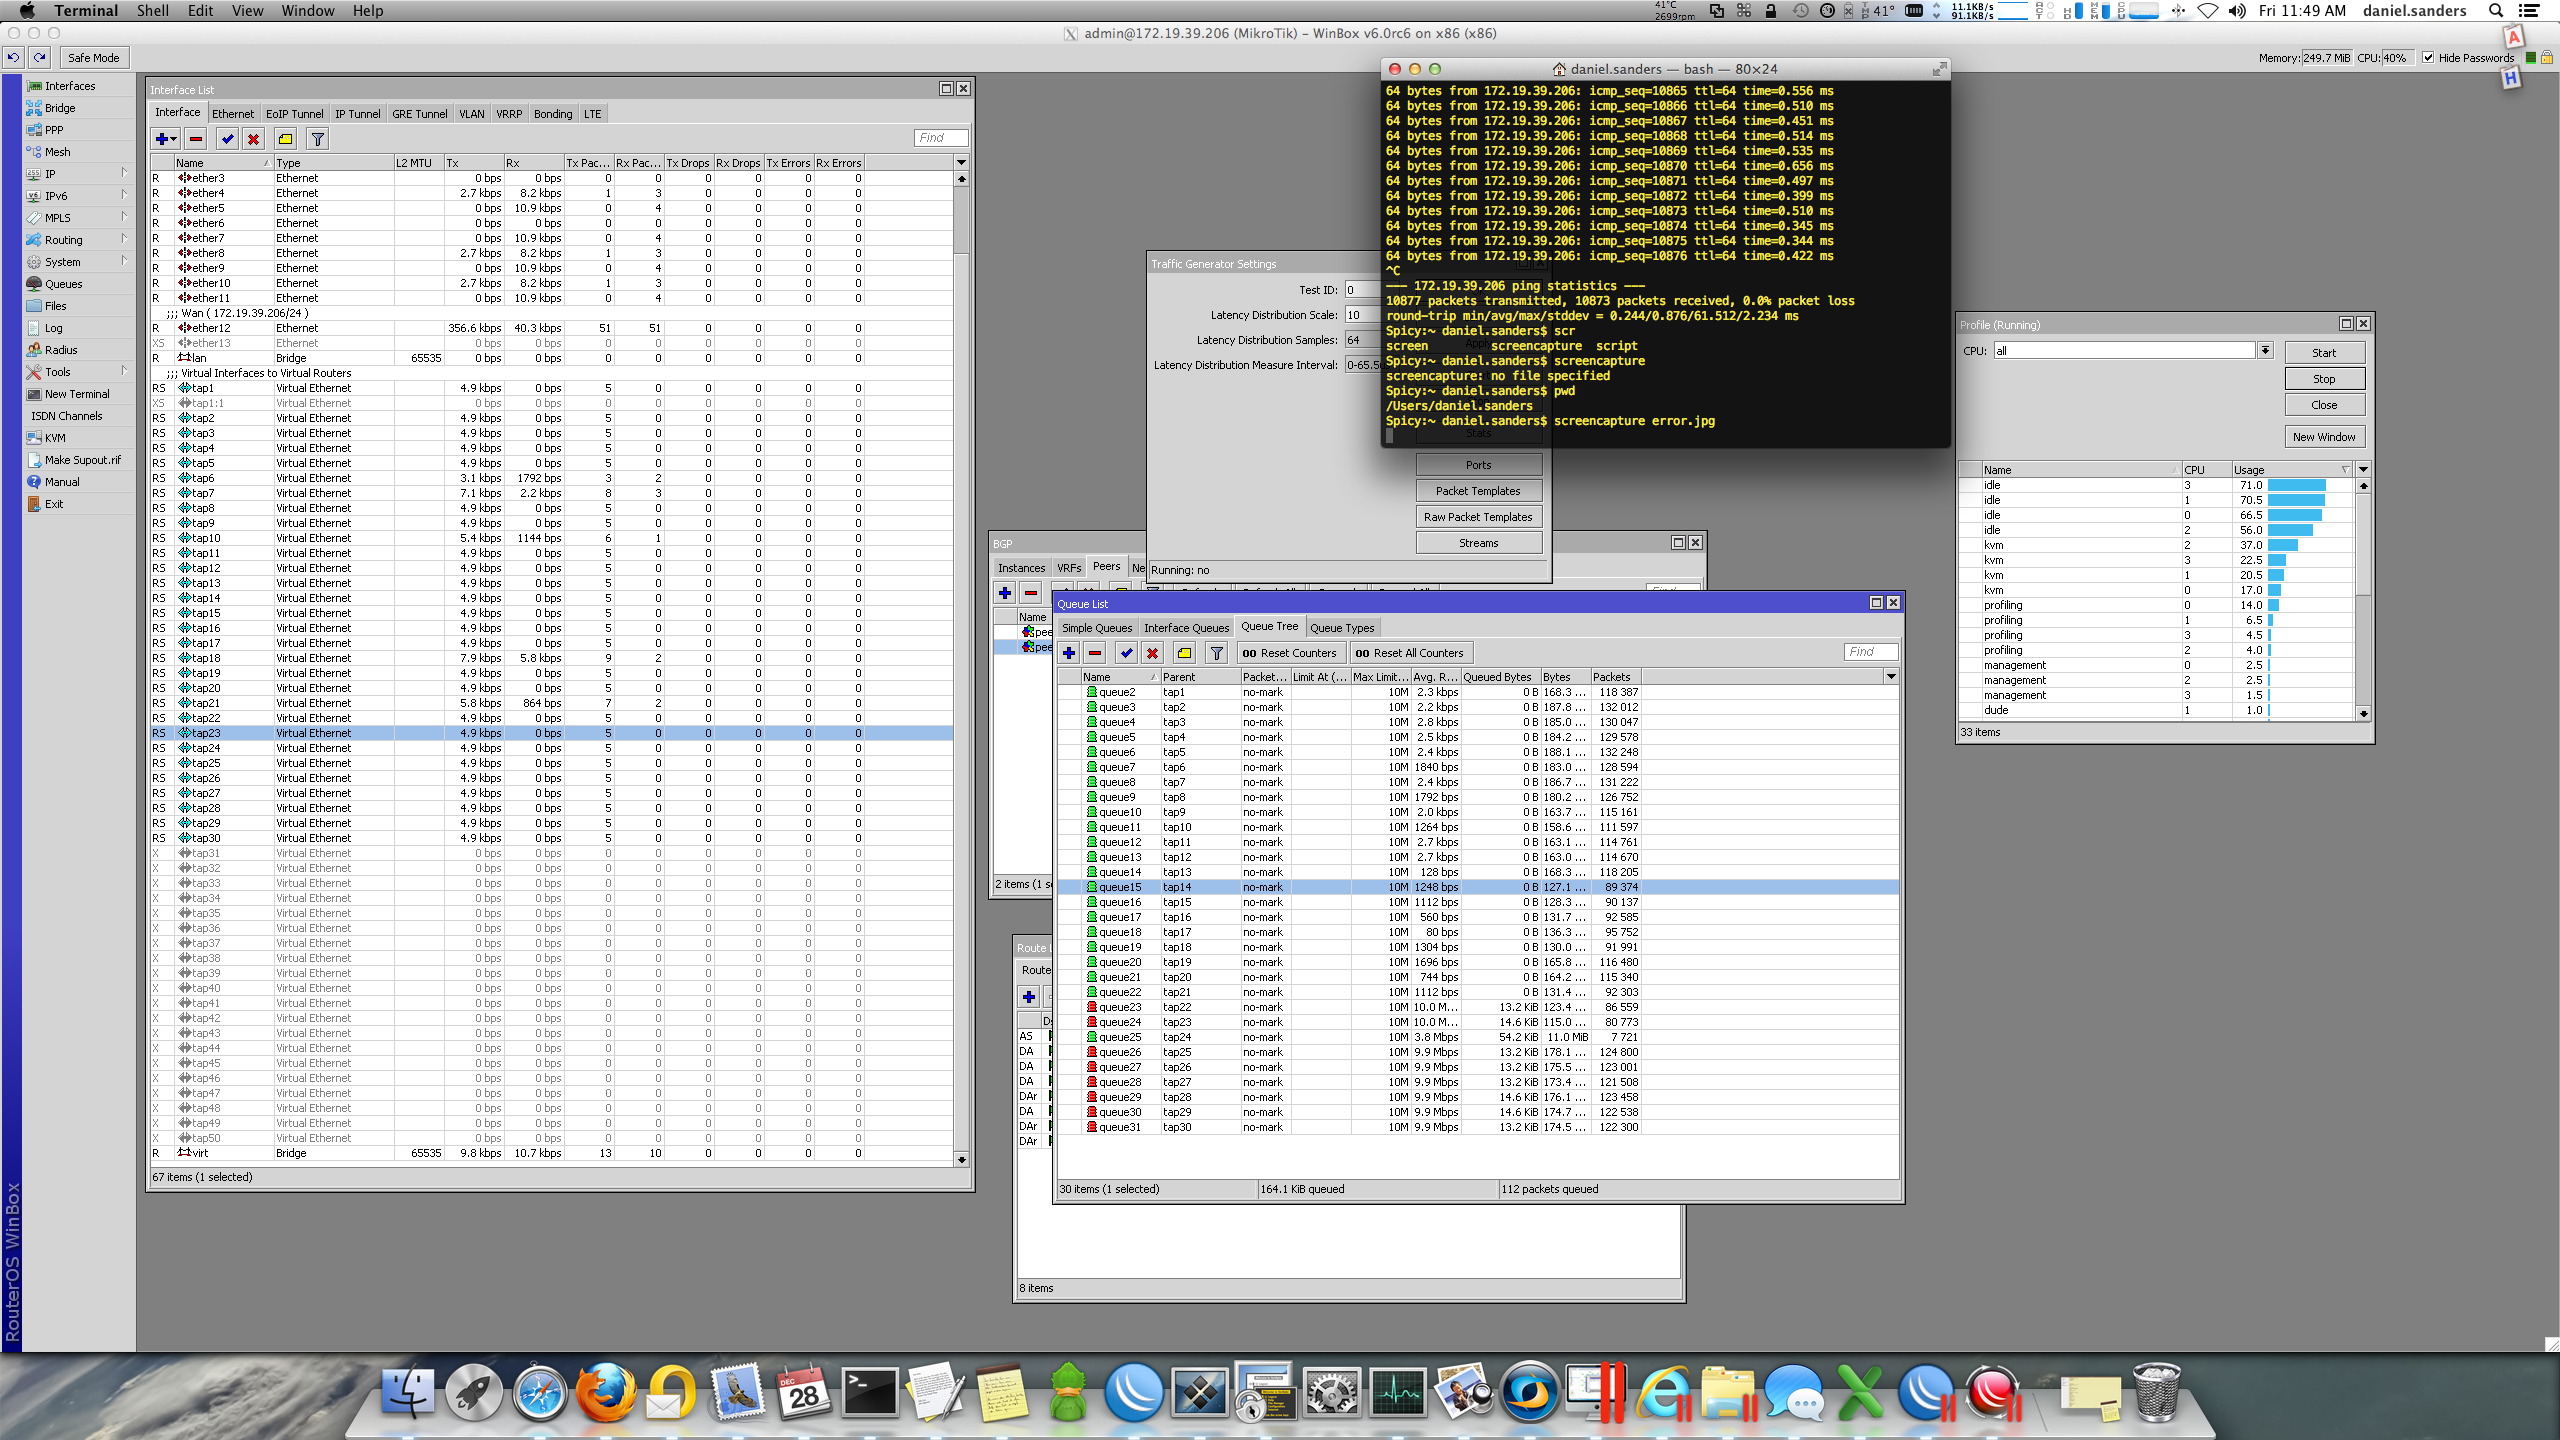
Task: Open a New Window from Profile
Action: click(x=2324, y=437)
